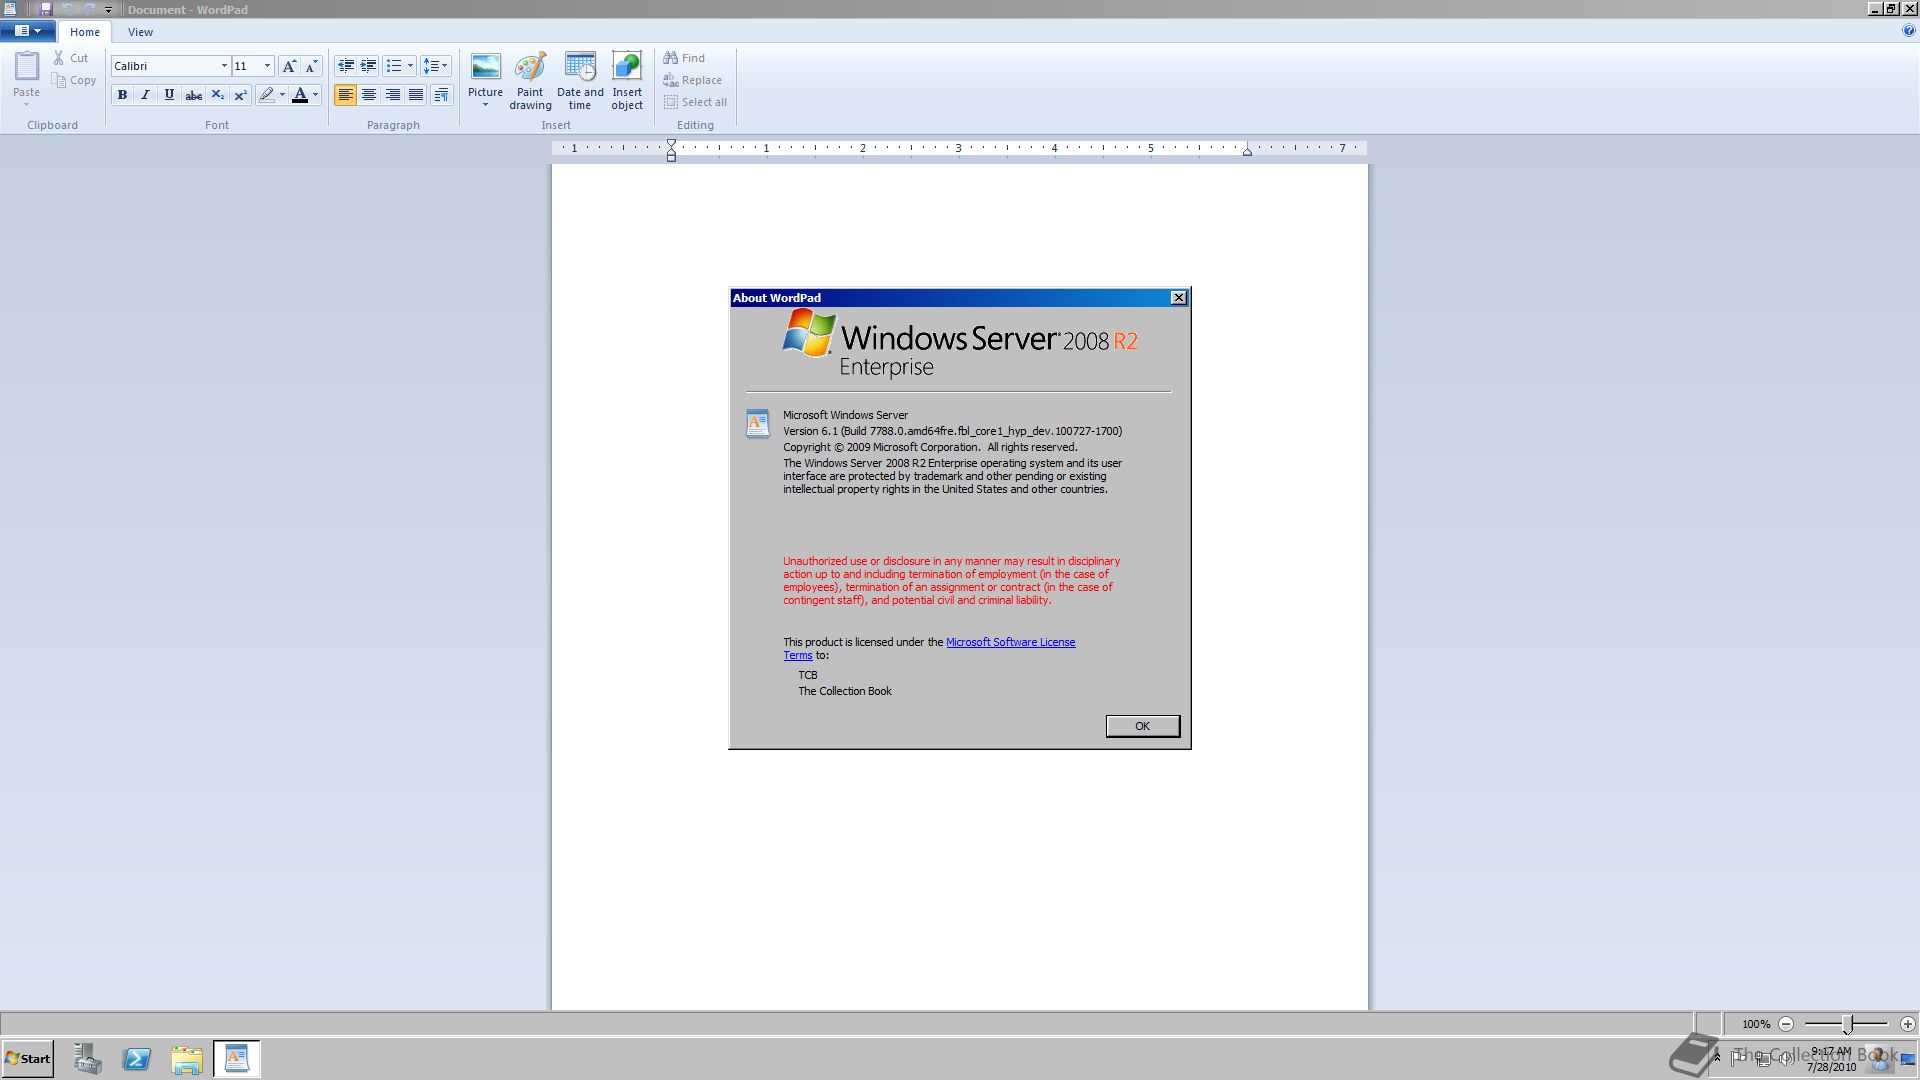Select Align text left
1920x1080 pixels.
[x=345, y=95]
